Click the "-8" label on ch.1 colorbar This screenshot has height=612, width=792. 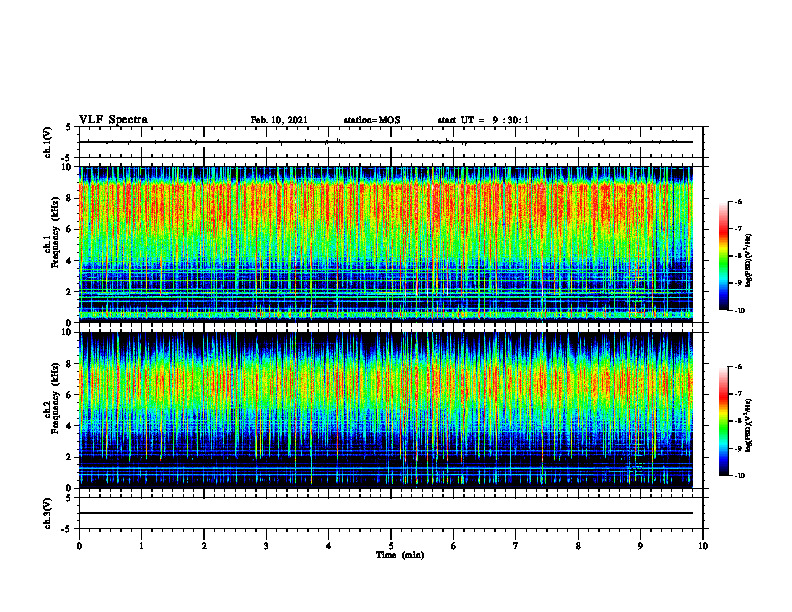pos(737,256)
